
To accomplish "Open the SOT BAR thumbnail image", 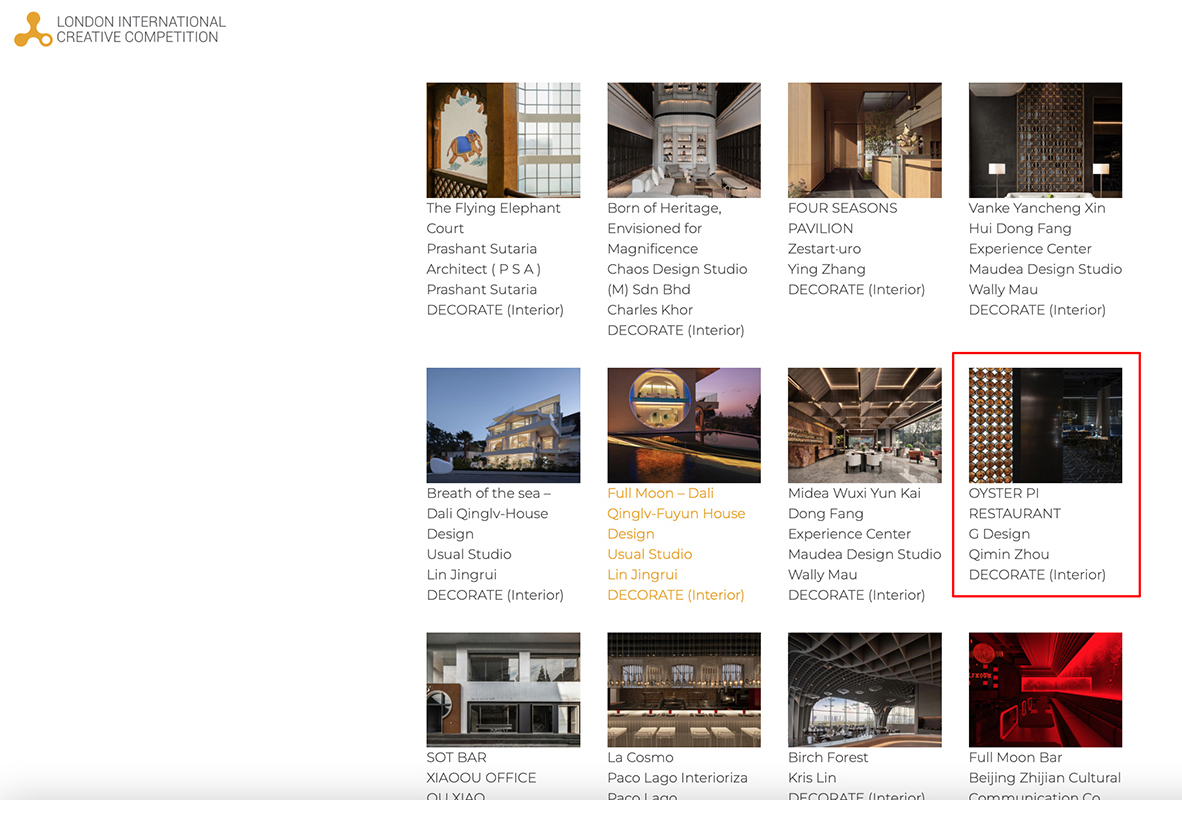I will 503,690.
